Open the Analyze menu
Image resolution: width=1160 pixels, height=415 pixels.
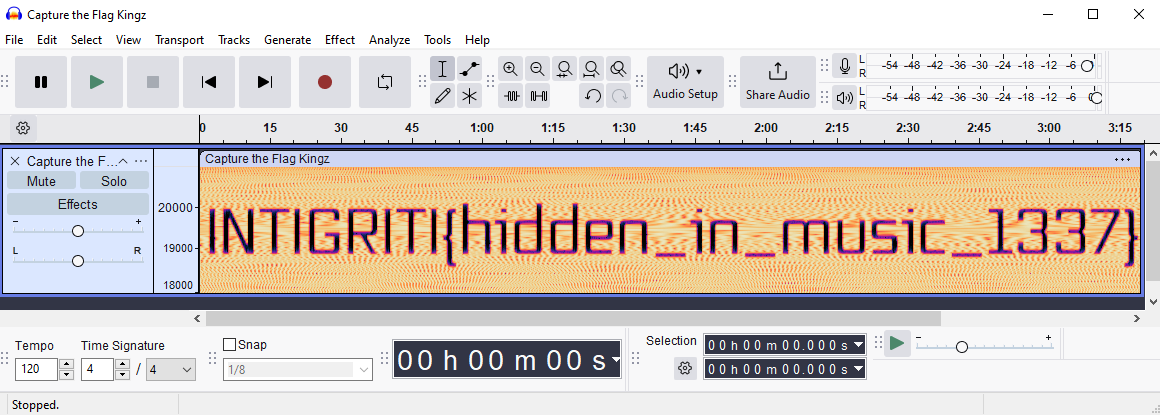click(389, 40)
